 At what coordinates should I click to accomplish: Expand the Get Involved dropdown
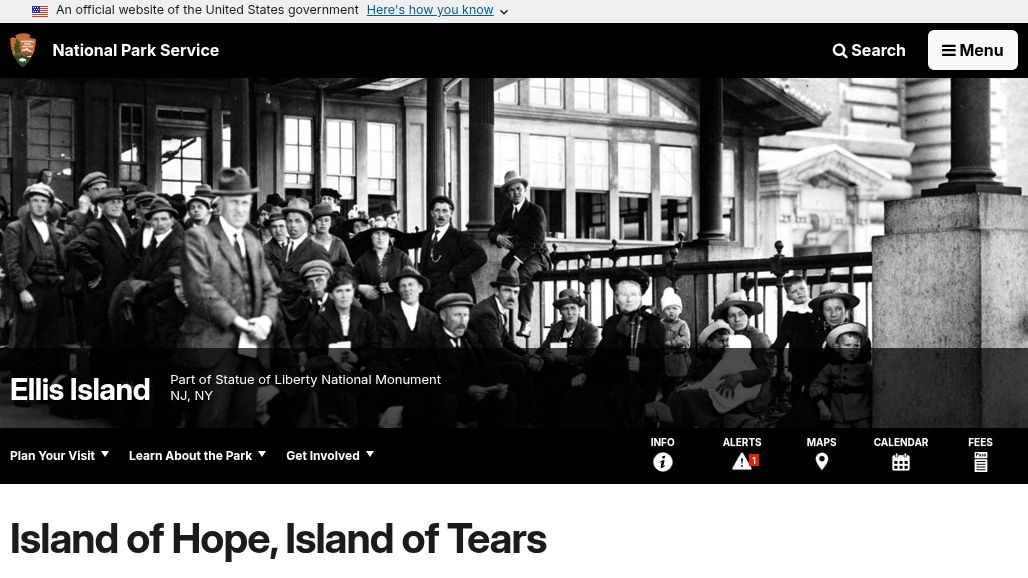click(330, 455)
